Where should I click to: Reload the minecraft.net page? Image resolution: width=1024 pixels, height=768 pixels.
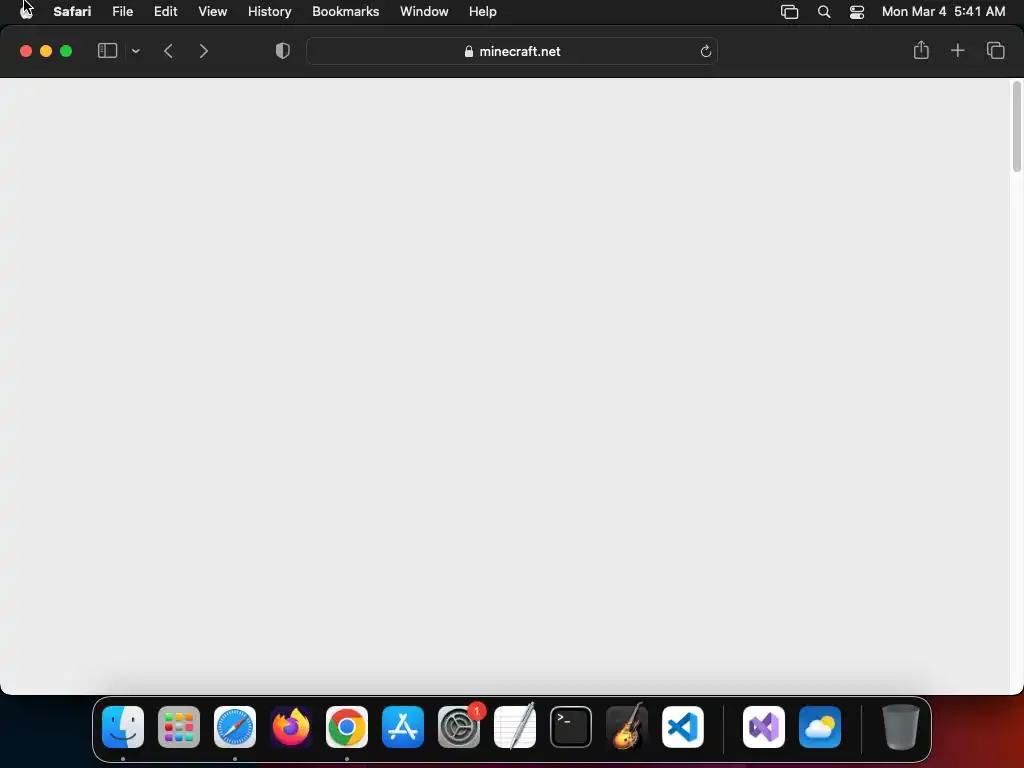[x=705, y=51]
